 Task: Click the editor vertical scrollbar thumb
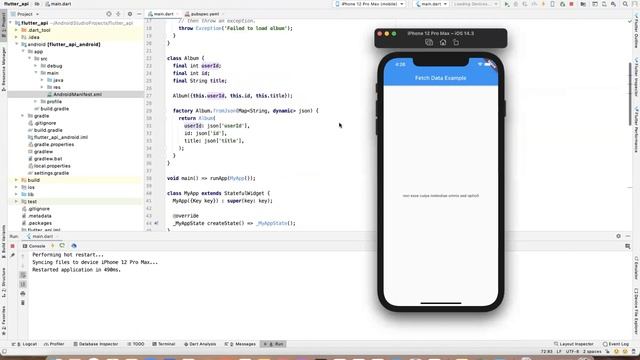pyautogui.click(x=630, y=95)
